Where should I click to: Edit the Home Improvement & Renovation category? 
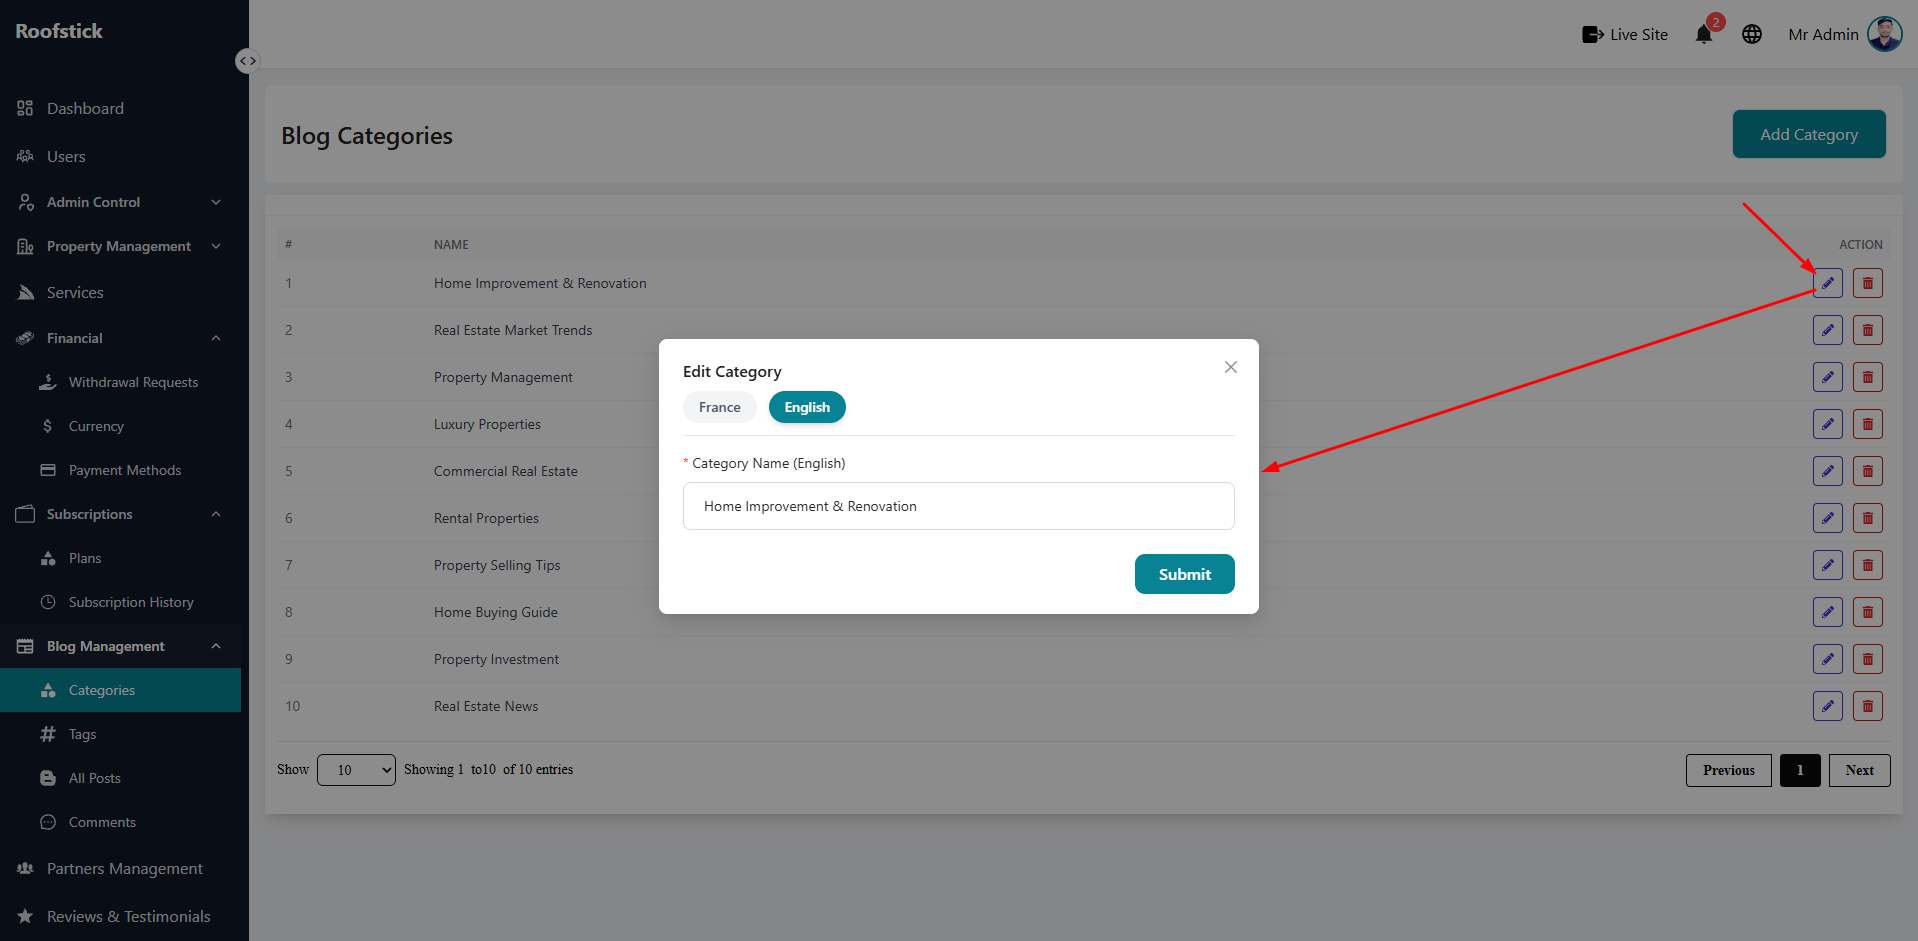tap(1827, 283)
